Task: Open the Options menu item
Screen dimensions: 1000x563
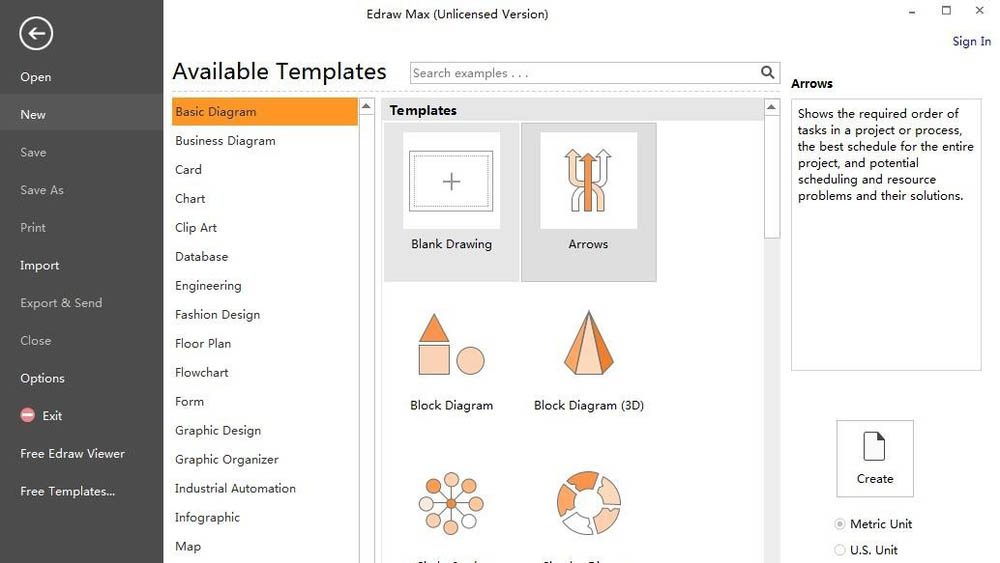Action: 42,378
